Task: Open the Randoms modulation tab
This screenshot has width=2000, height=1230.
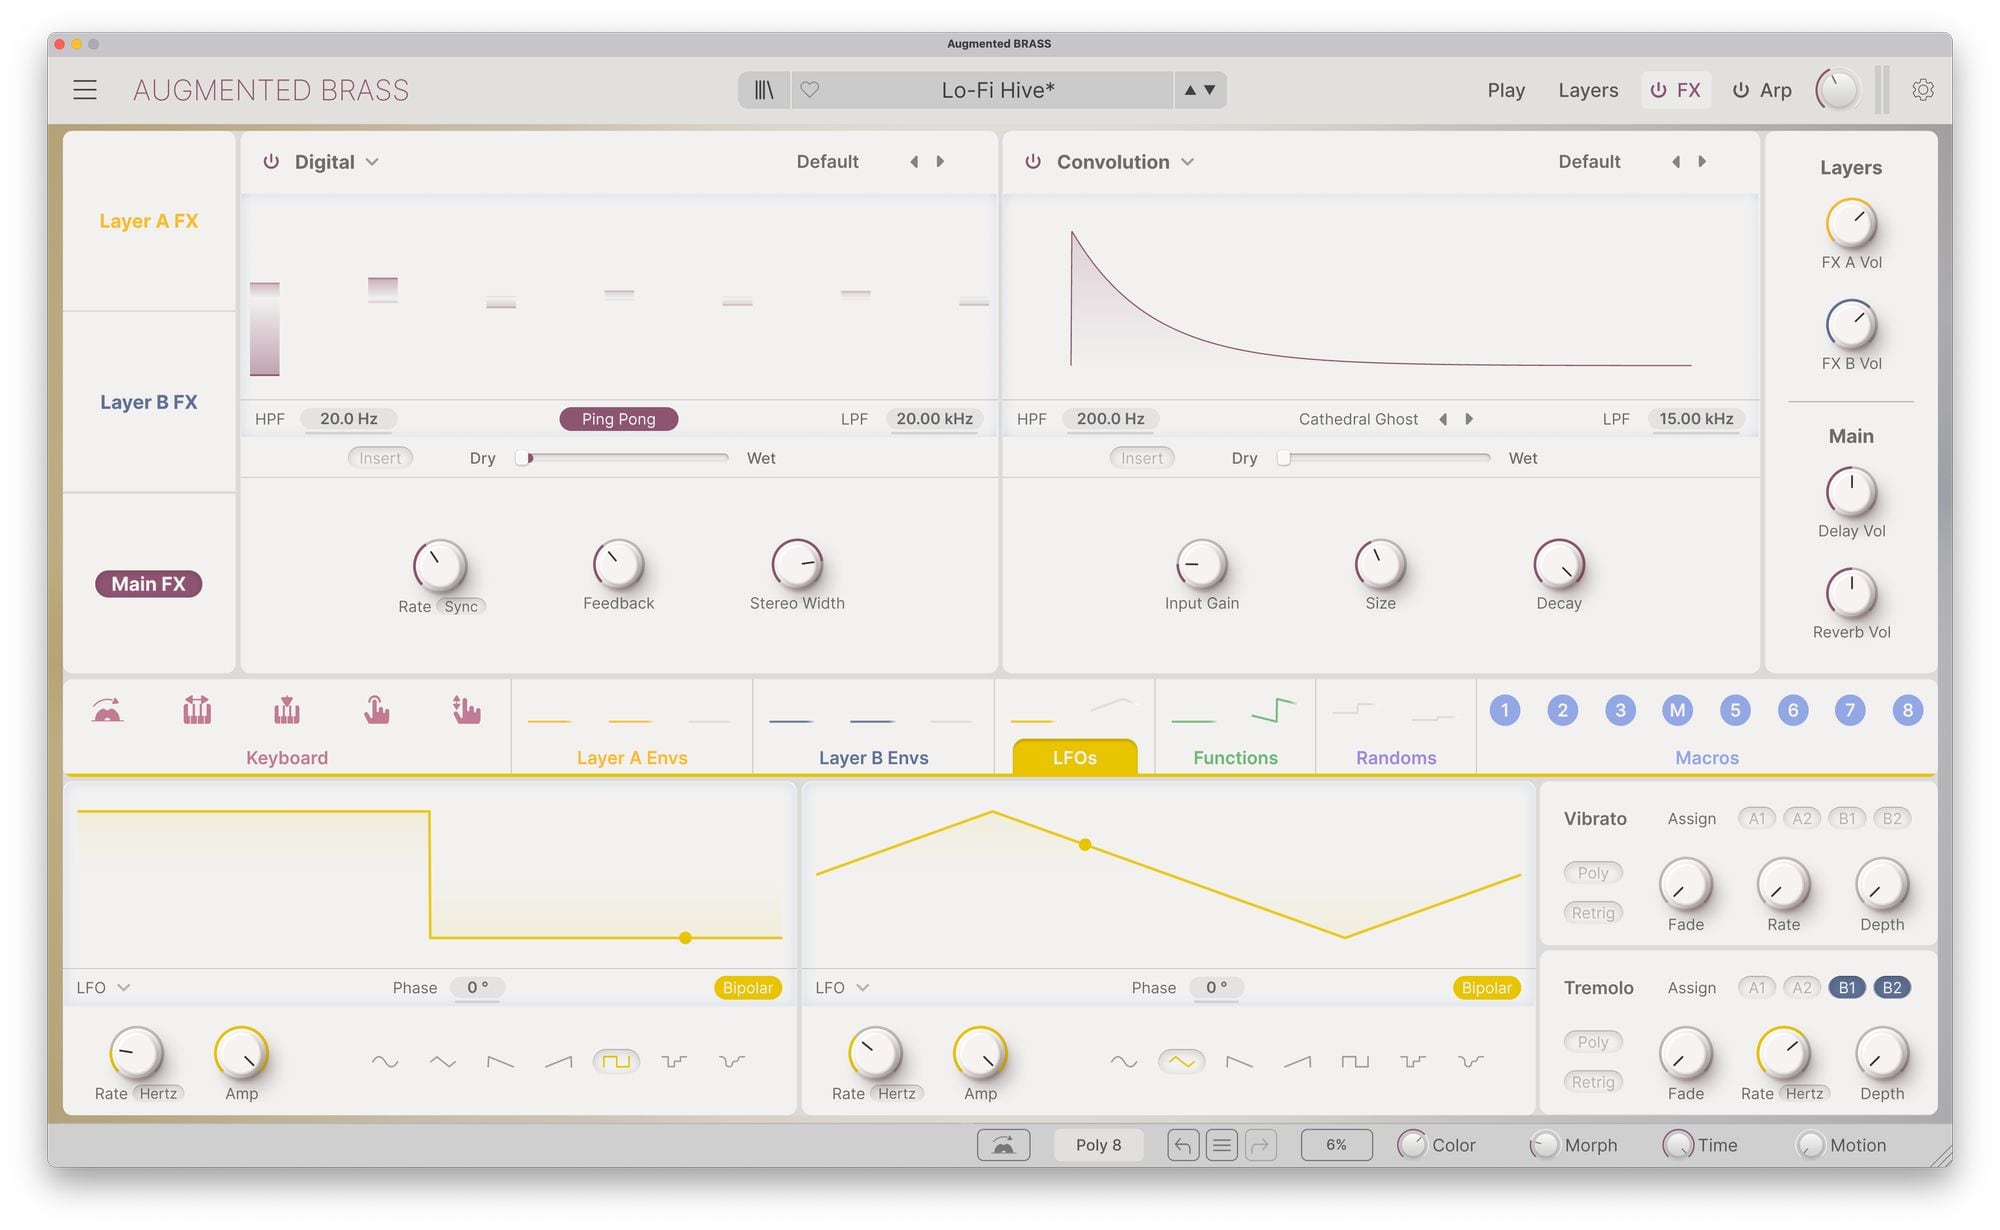Action: pyautogui.click(x=1396, y=758)
